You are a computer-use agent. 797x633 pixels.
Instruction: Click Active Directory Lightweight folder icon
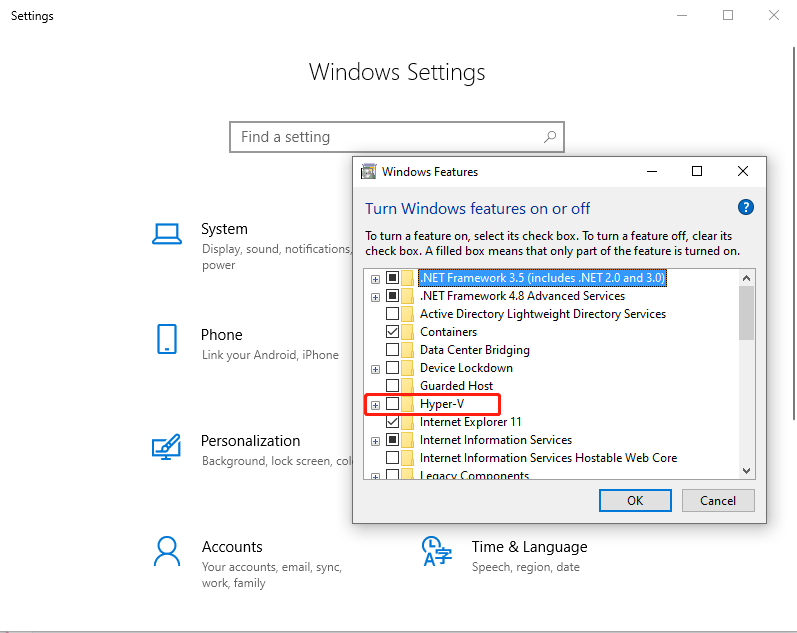pos(407,314)
